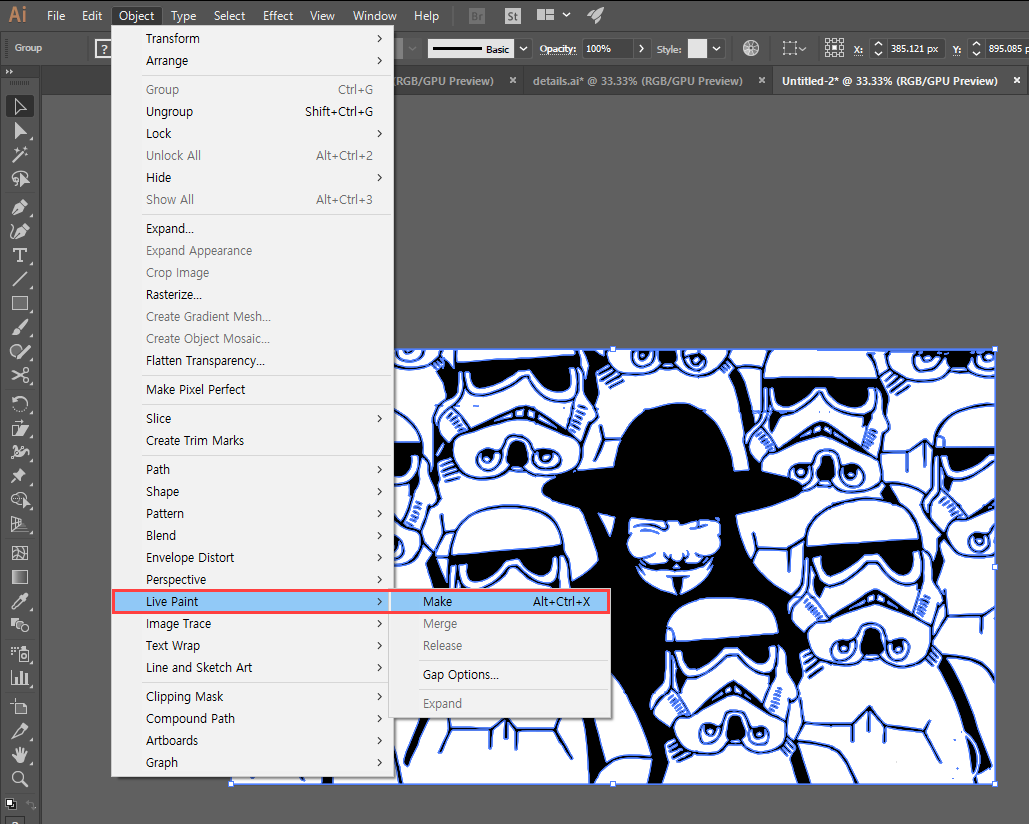Click Create Trim Marks entry

(x=252, y=441)
